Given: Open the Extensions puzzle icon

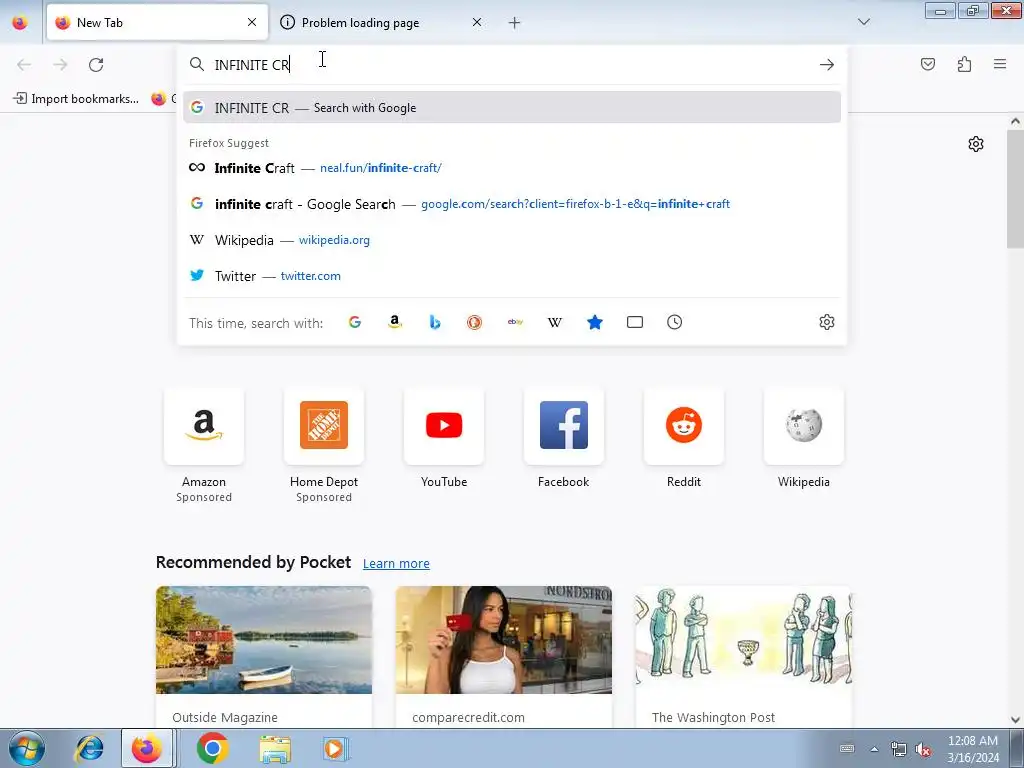Looking at the screenshot, I should (965, 64).
